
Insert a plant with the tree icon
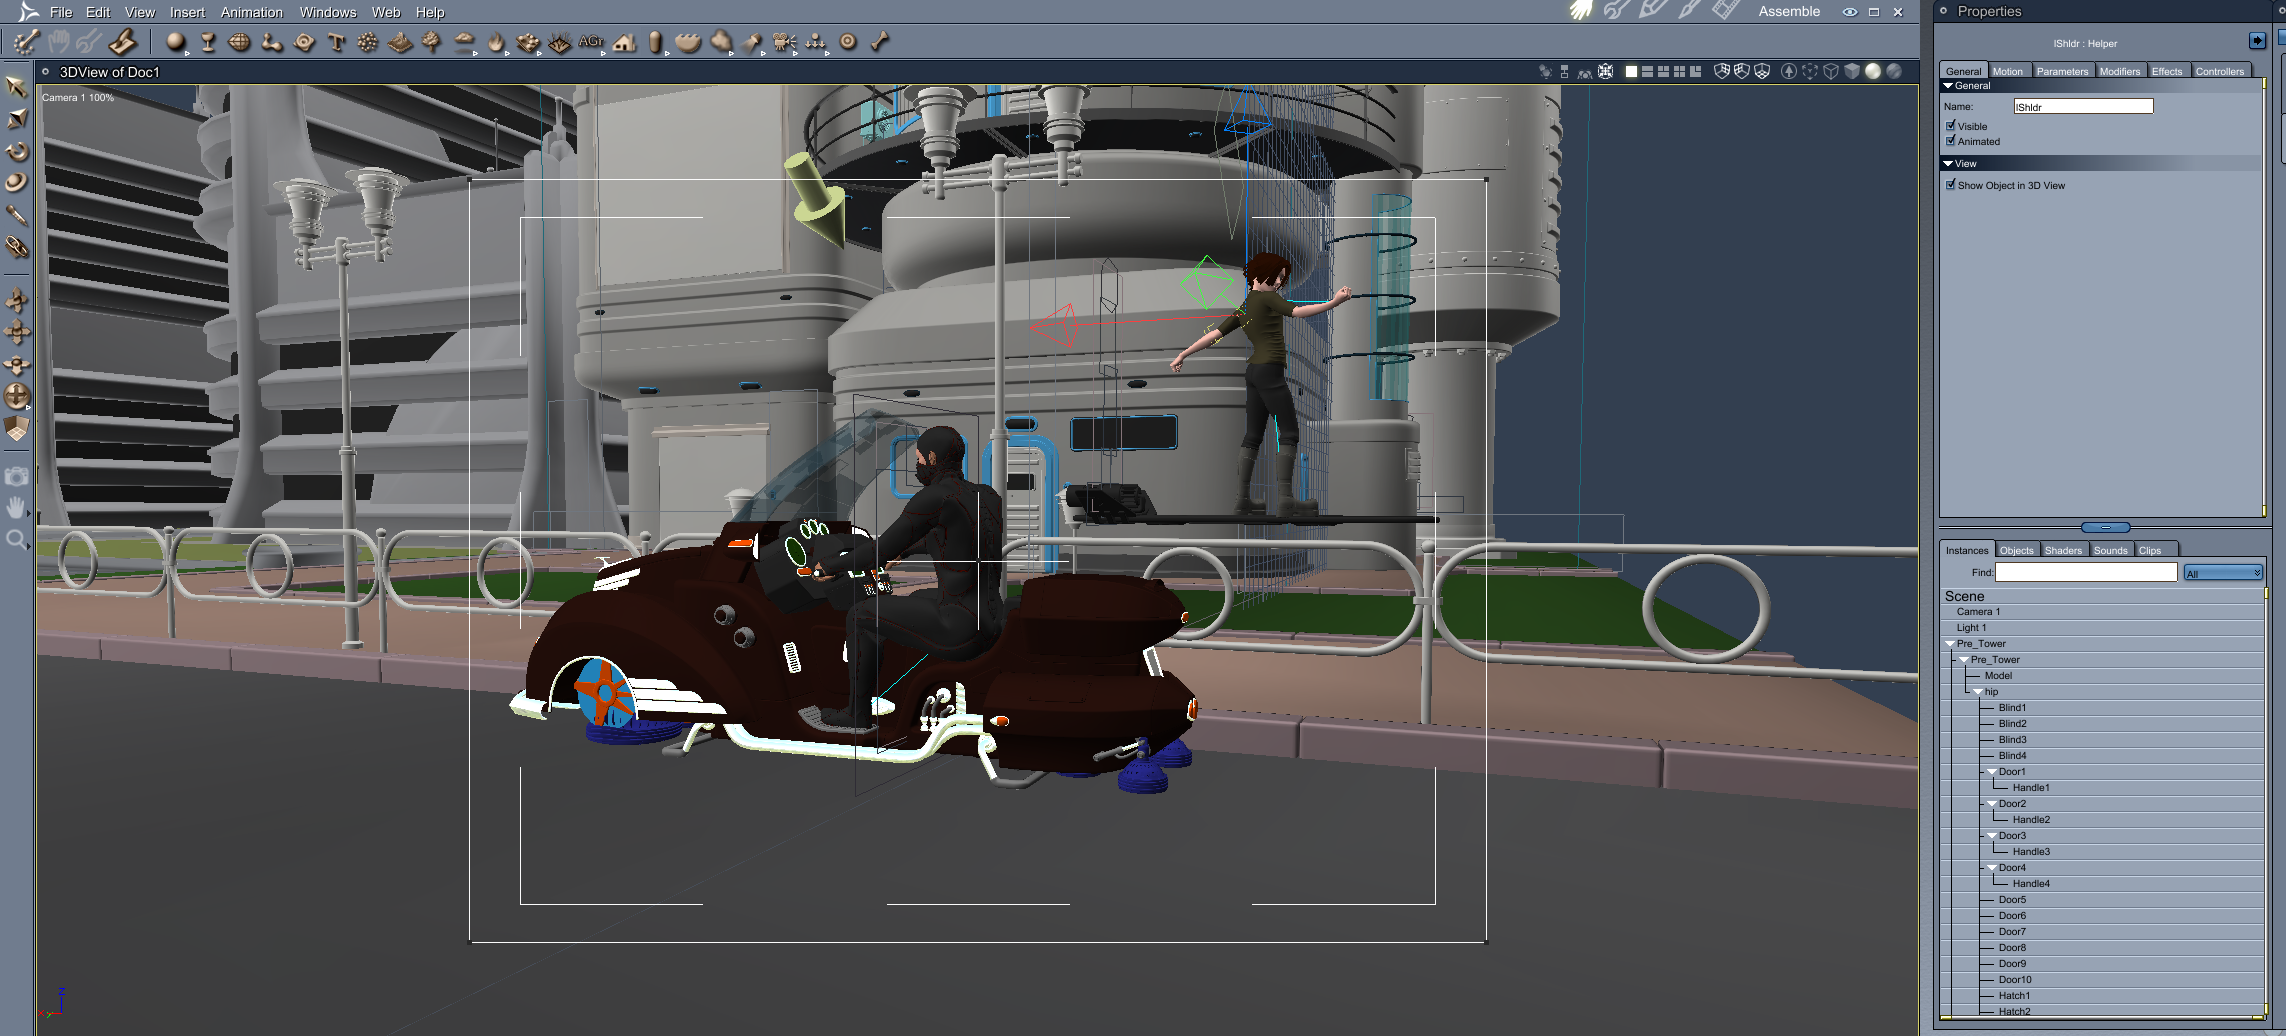(x=431, y=42)
